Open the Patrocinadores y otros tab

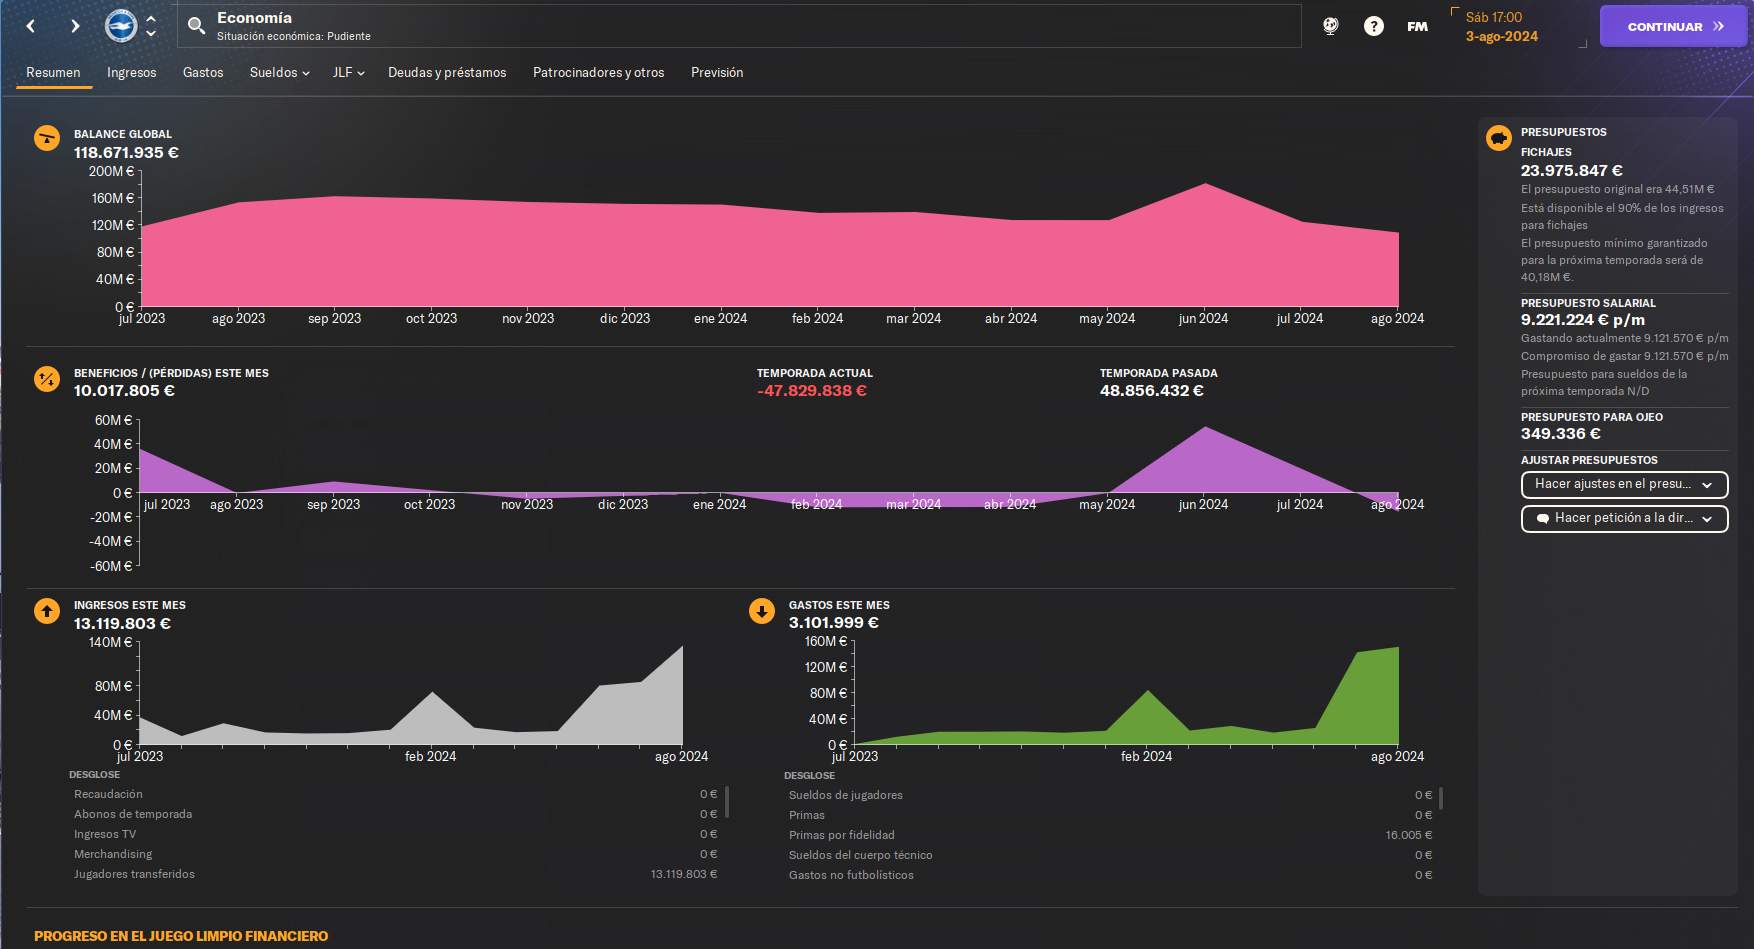point(599,73)
